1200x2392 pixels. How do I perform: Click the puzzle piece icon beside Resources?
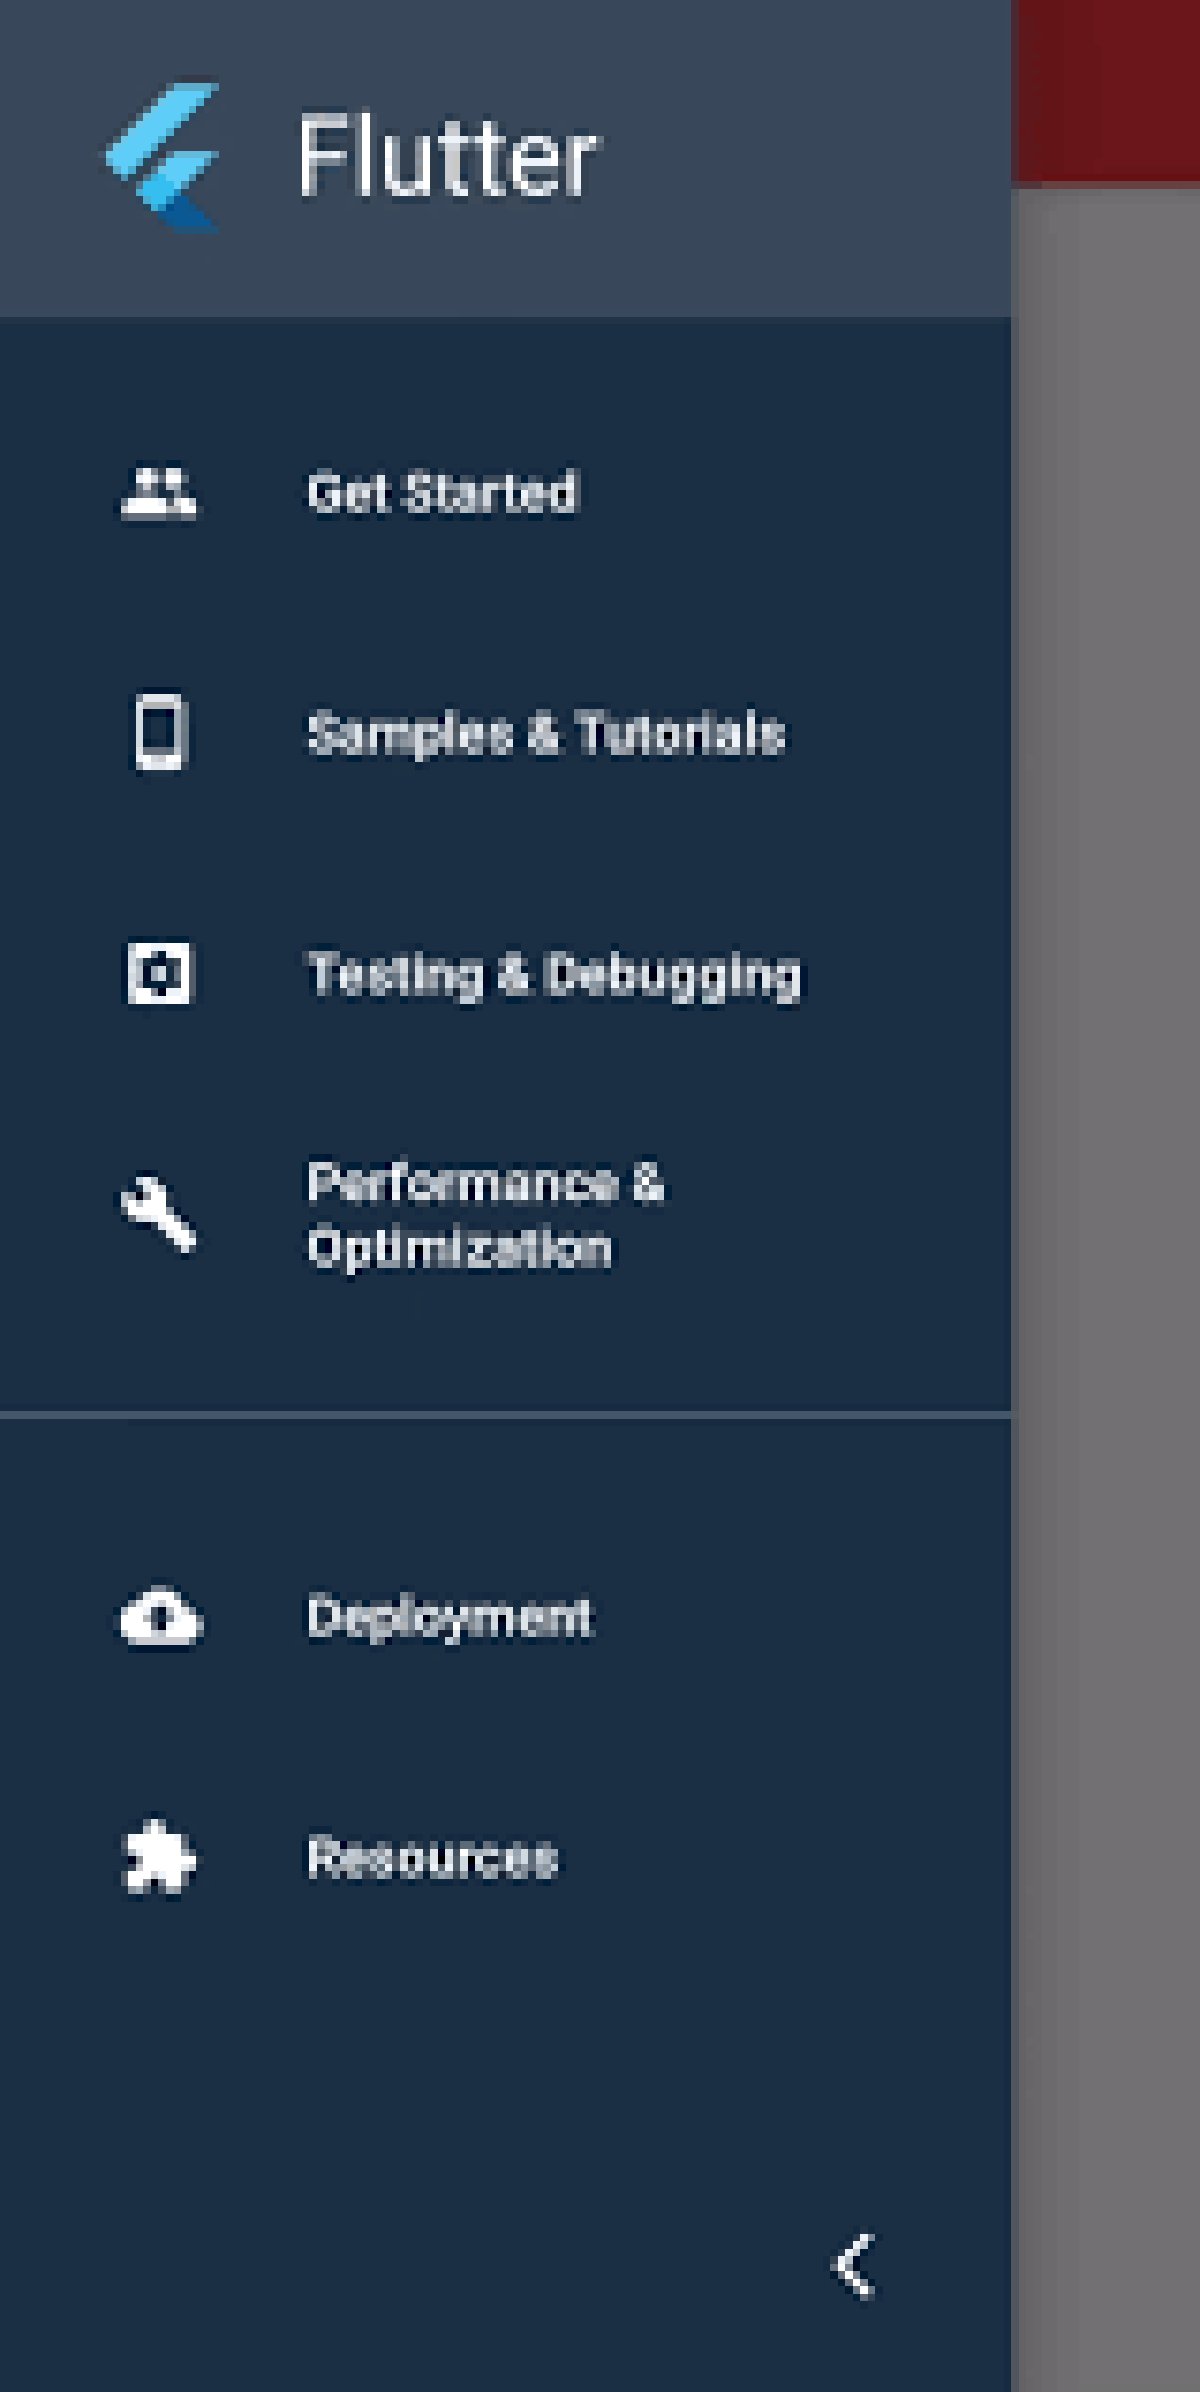[159, 1857]
